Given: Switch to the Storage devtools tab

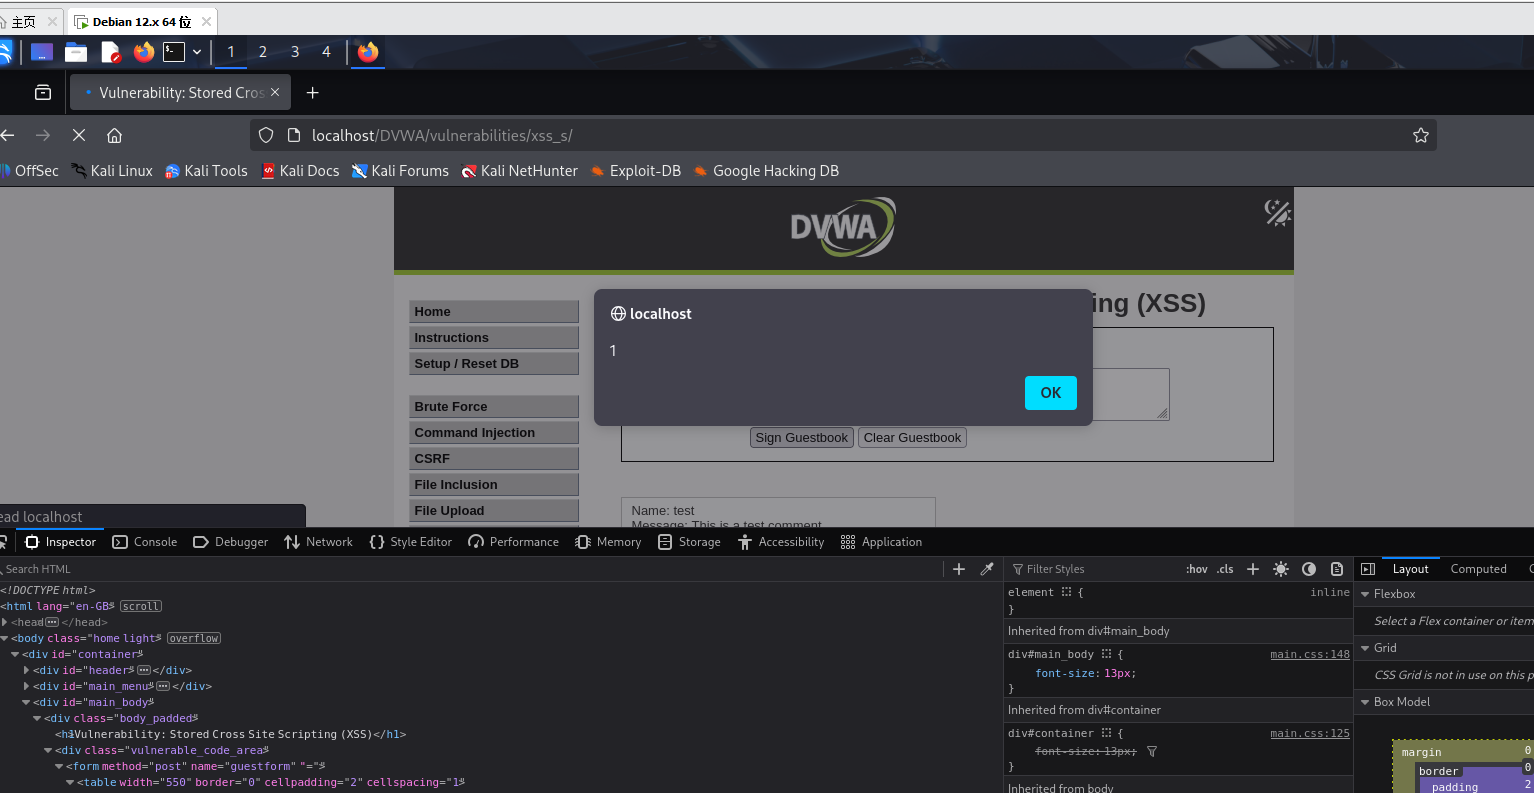Looking at the screenshot, I should tap(689, 542).
